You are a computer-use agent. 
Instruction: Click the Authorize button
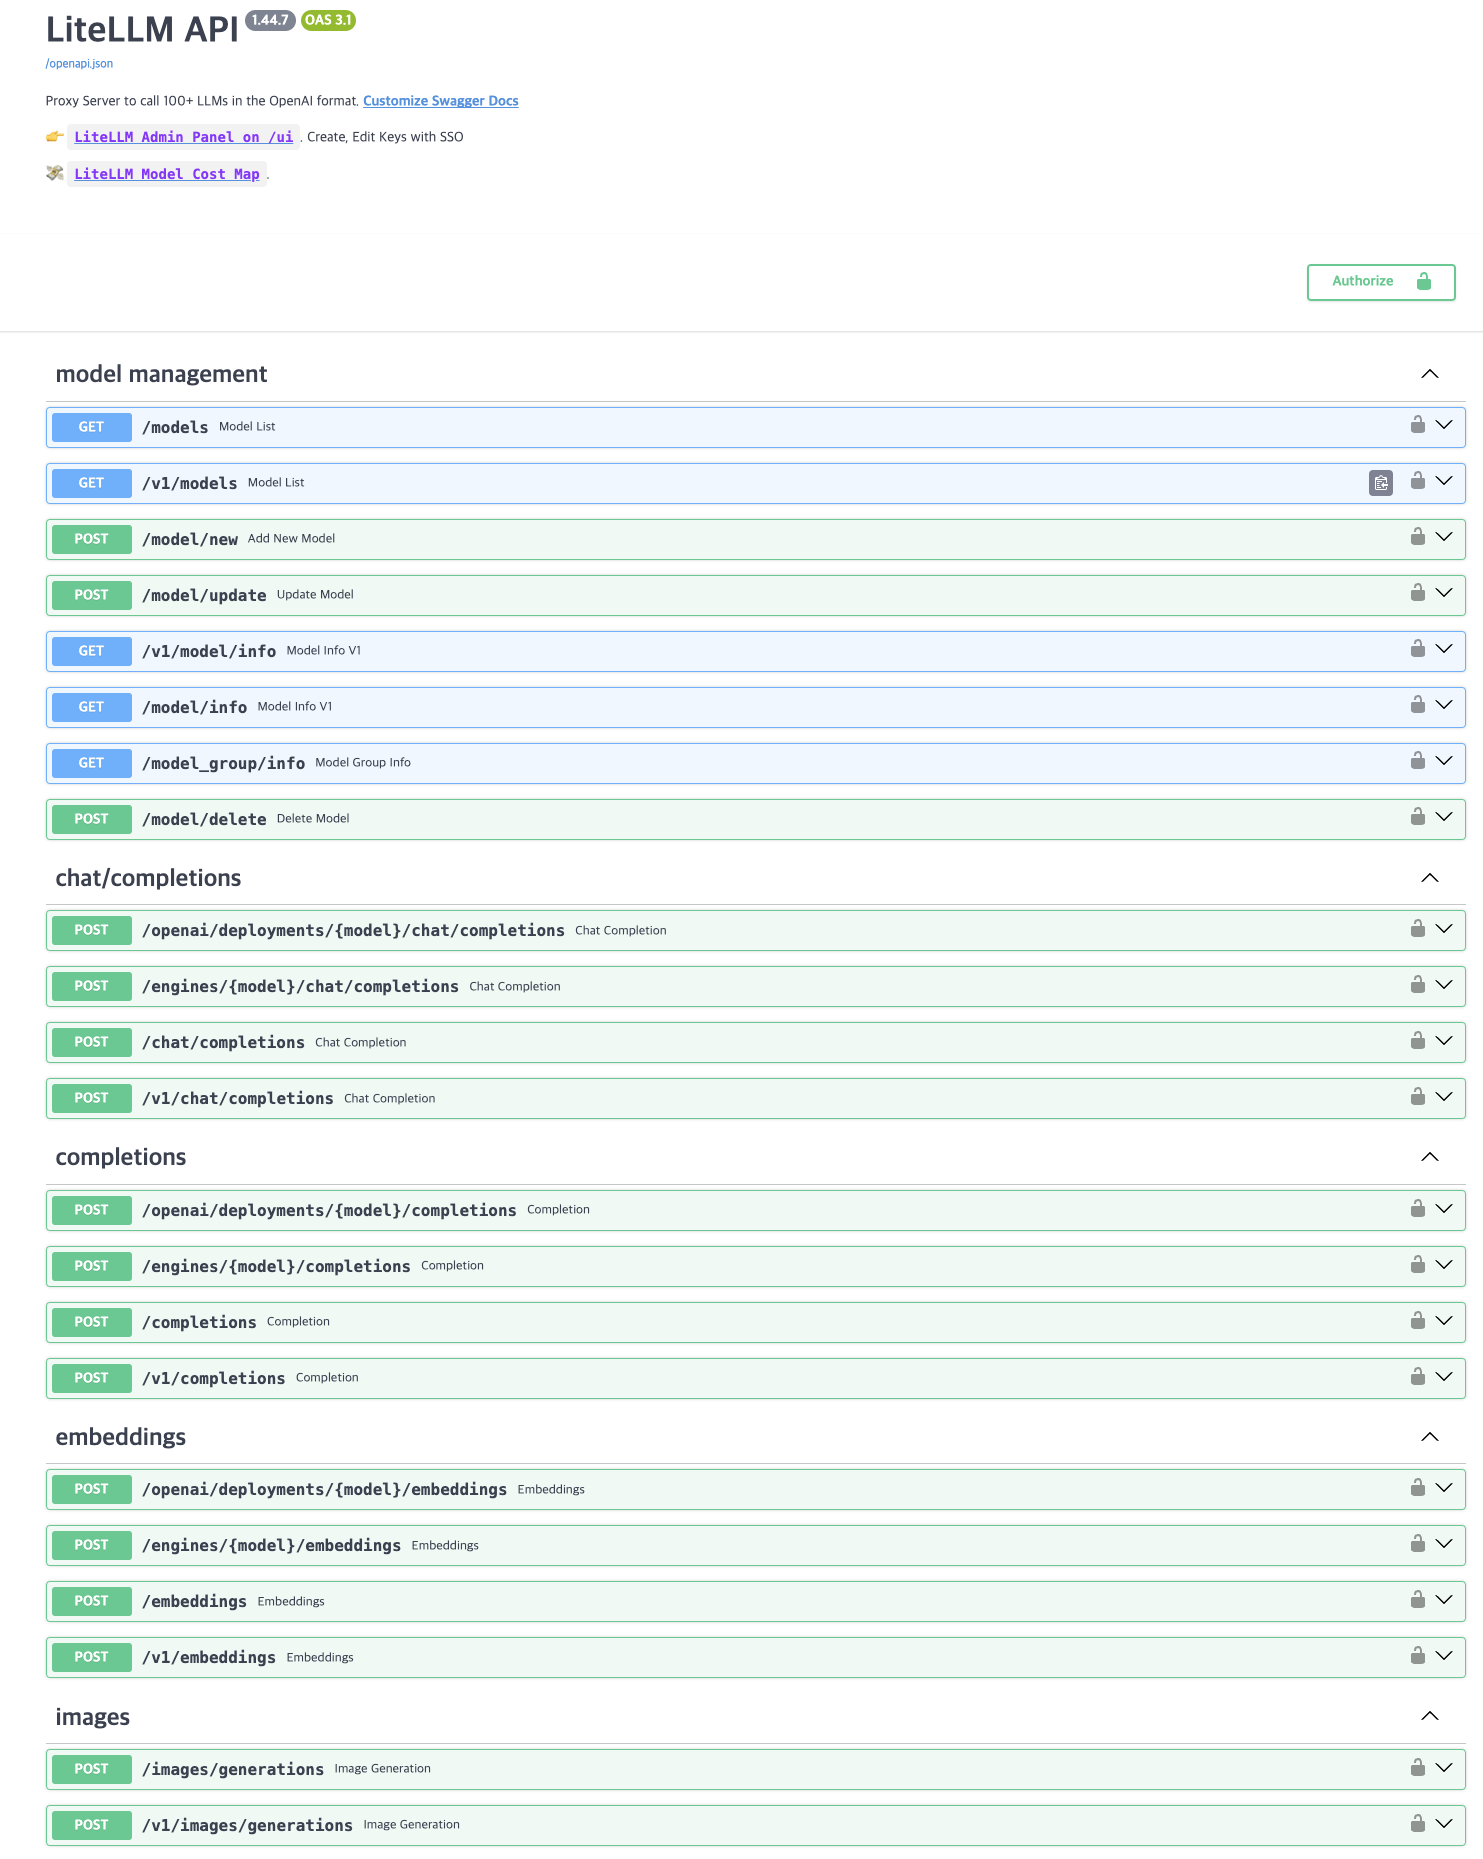click(x=1380, y=282)
